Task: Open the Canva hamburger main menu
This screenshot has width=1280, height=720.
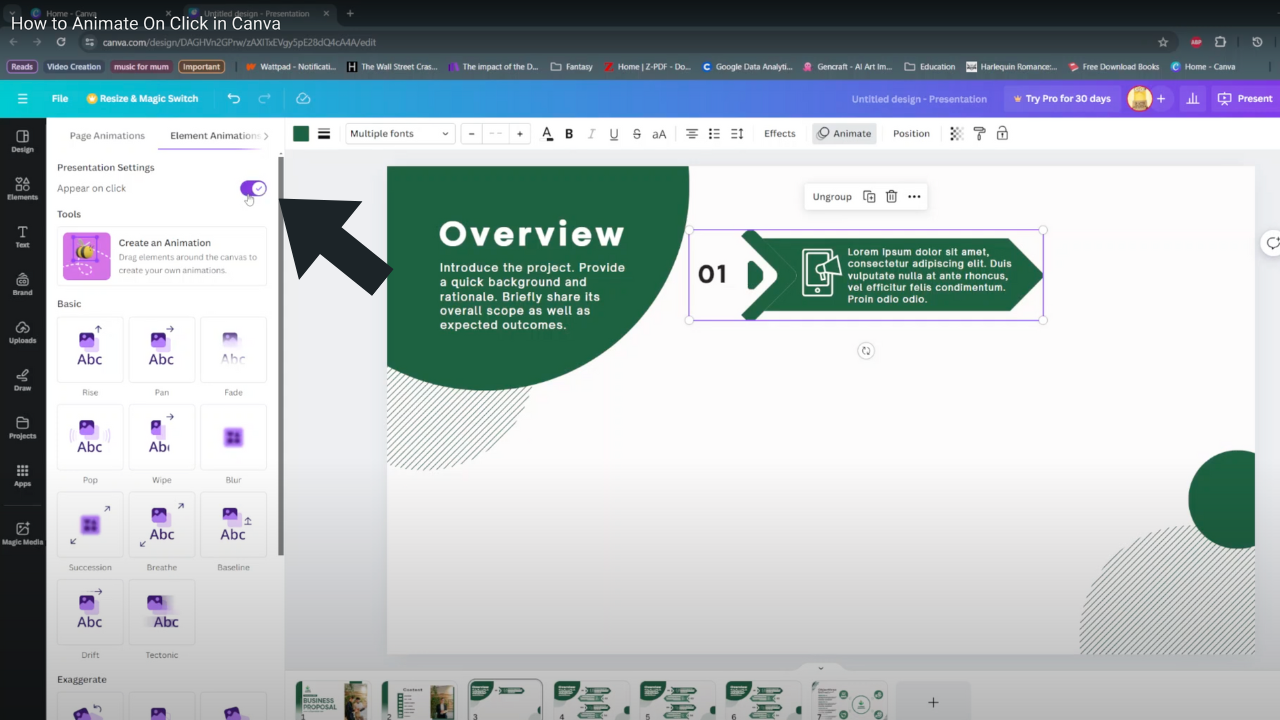Action: click(22, 98)
